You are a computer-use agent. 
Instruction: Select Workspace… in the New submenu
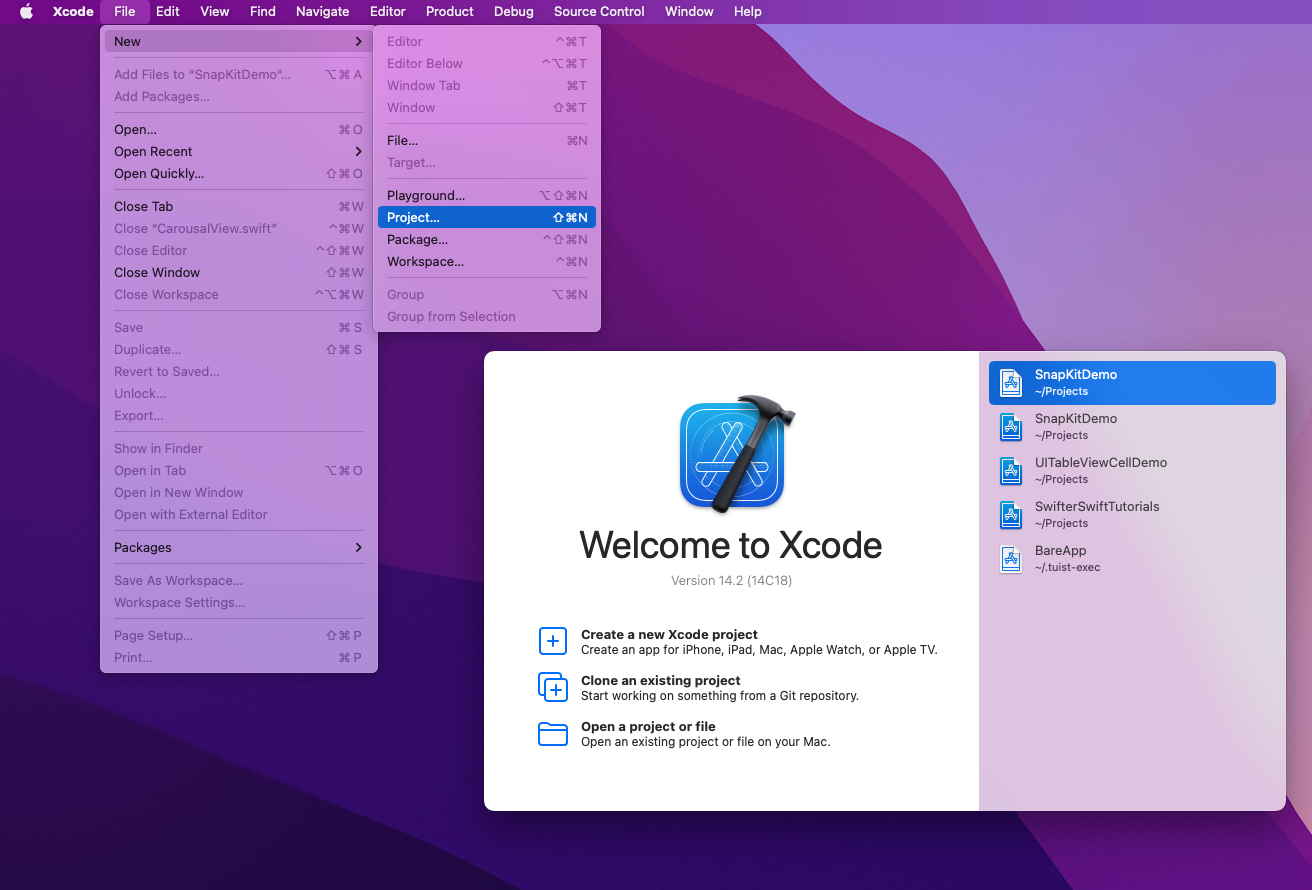tap(487, 262)
